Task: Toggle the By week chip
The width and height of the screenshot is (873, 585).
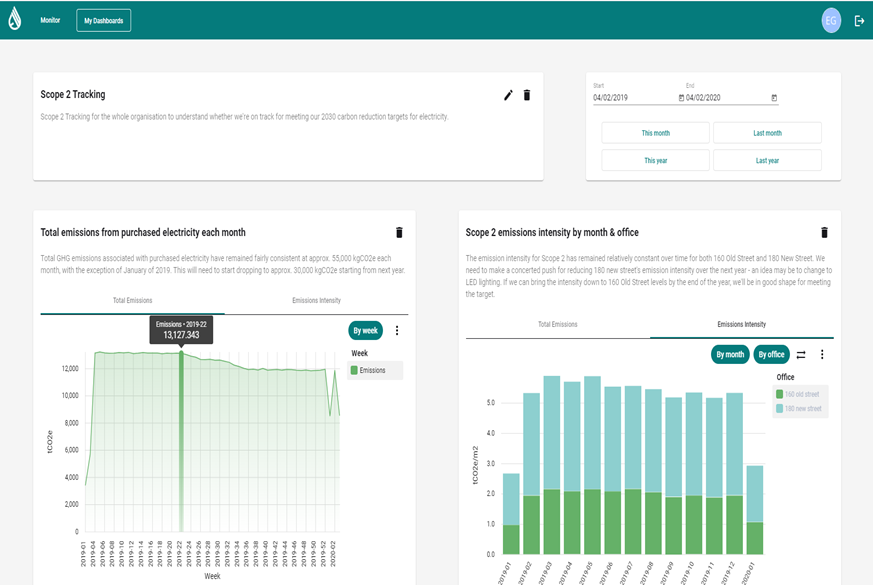Action: click(x=365, y=330)
